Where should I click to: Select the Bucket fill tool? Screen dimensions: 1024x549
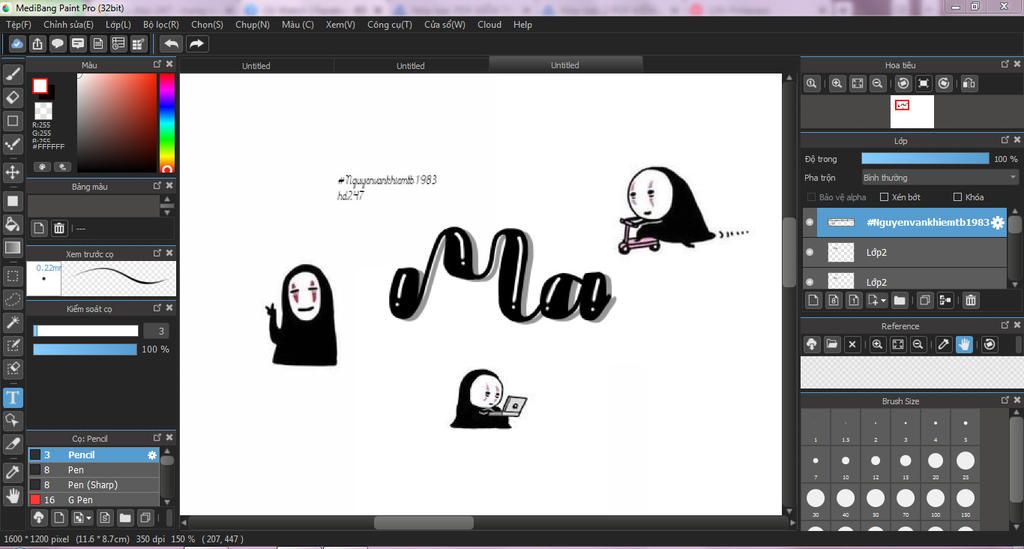click(x=12, y=225)
